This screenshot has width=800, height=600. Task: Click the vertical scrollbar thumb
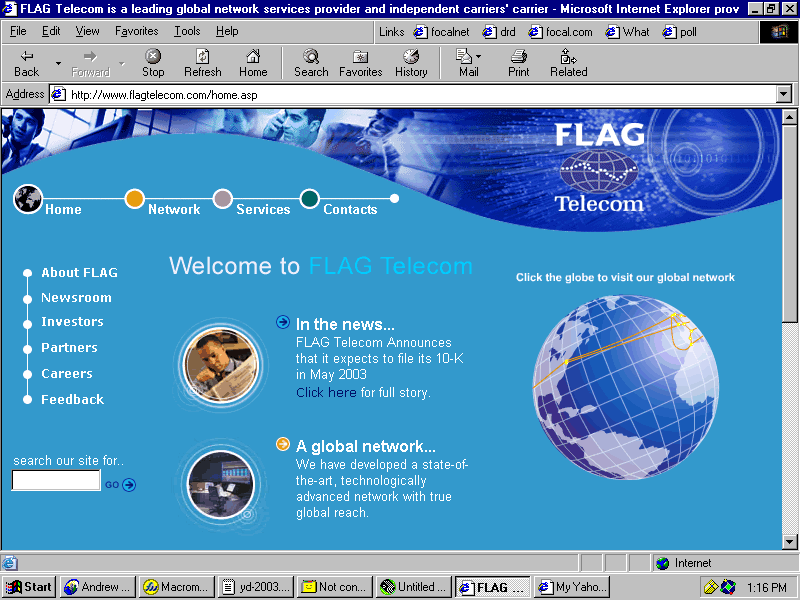790,223
